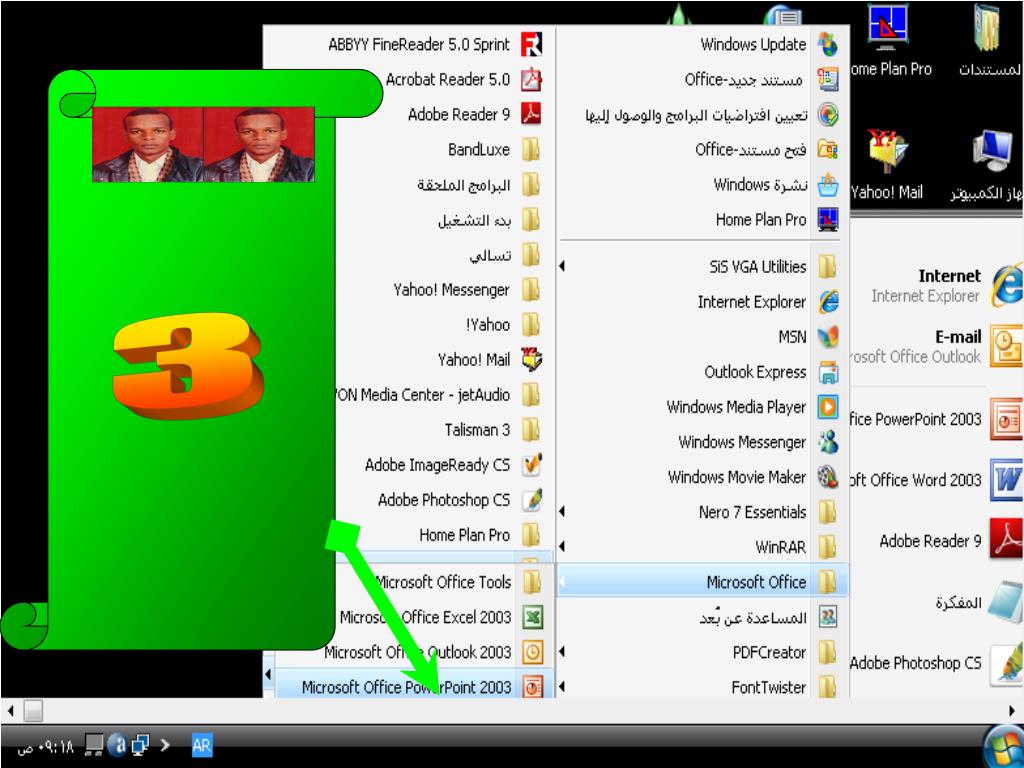Image resolution: width=1024 pixels, height=768 pixels.
Task: Click the Windows Start orb
Action: [1004, 746]
